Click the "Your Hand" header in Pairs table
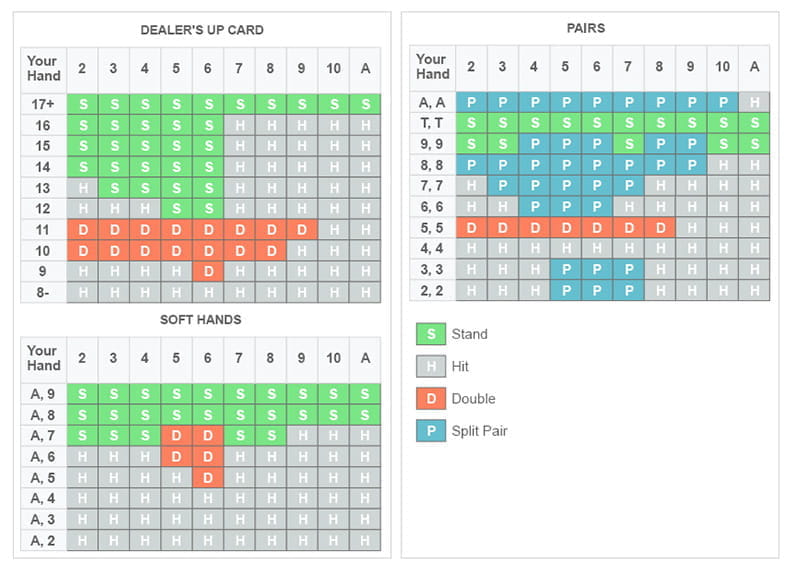Screen dimensions: 796x568 (432, 67)
